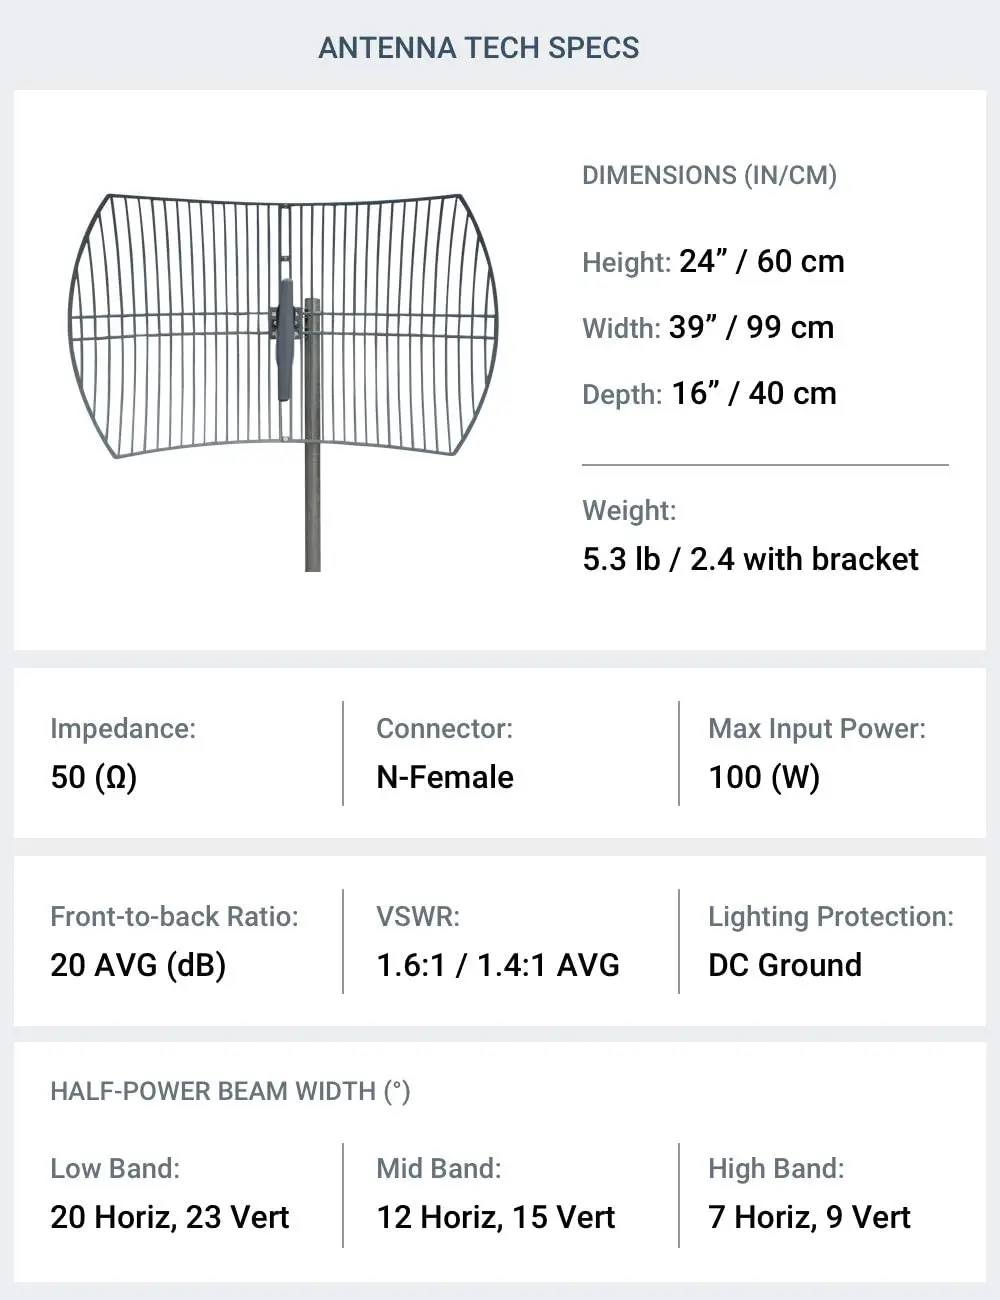
Task: Select the Width 39” / 99 cm value
Action: click(751, 327)
